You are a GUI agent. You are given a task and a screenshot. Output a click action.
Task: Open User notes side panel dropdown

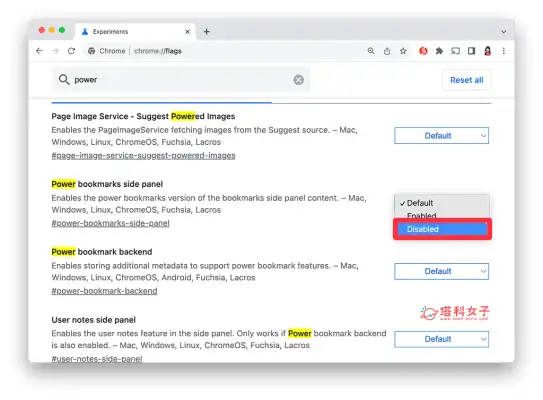441,339
